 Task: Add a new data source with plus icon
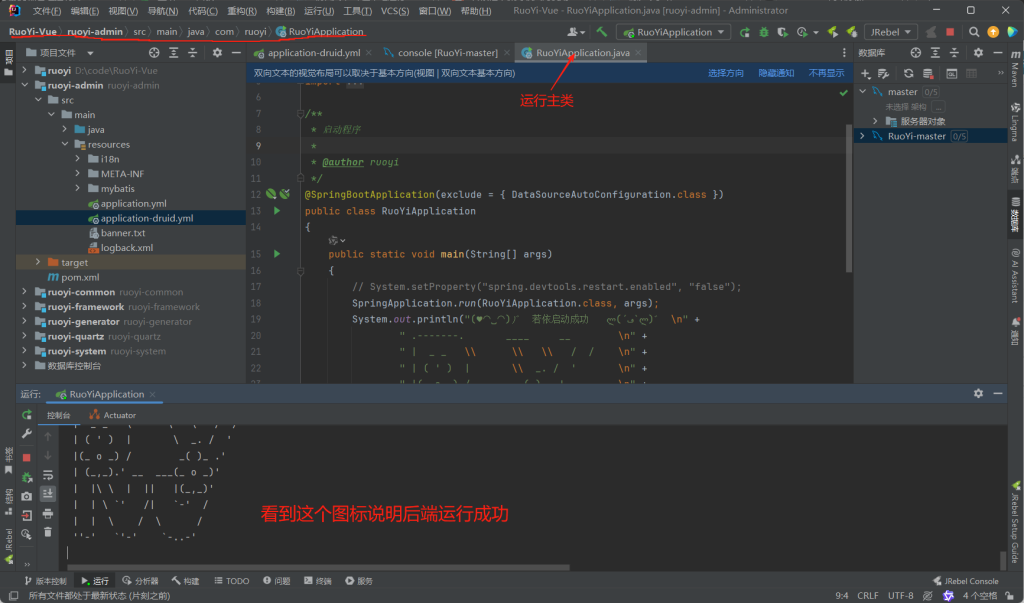pyautogui.click(x=865, y=74)
